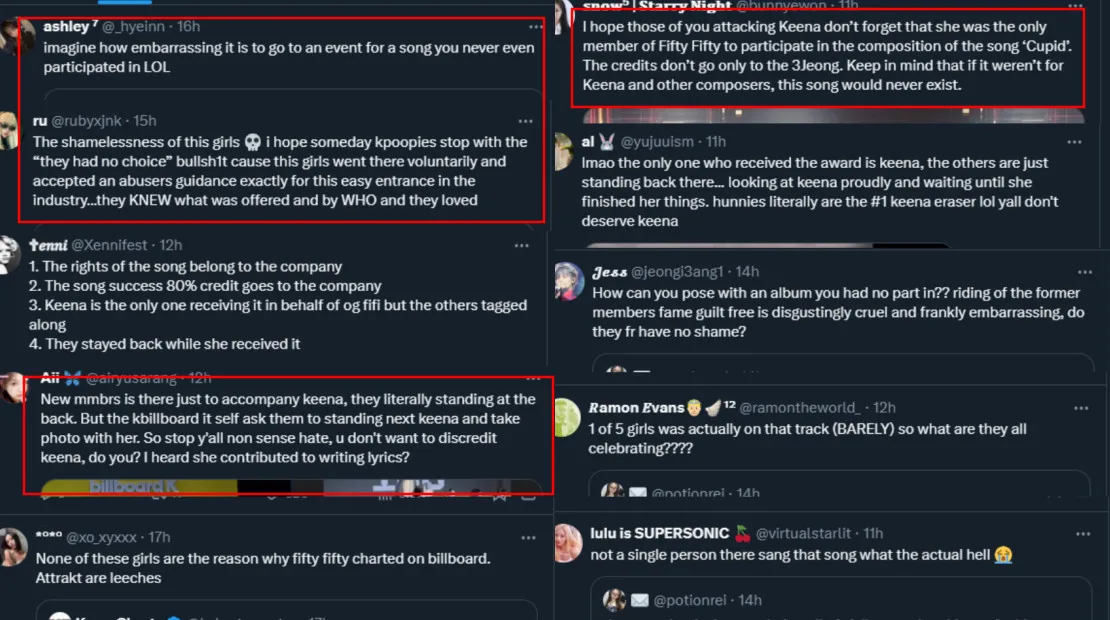Expand more options on Ramon Evans's tweet
Image resolution: width=1110 pixels, height=620 pixels.
pyautogui.click(x=1081, y=408)
